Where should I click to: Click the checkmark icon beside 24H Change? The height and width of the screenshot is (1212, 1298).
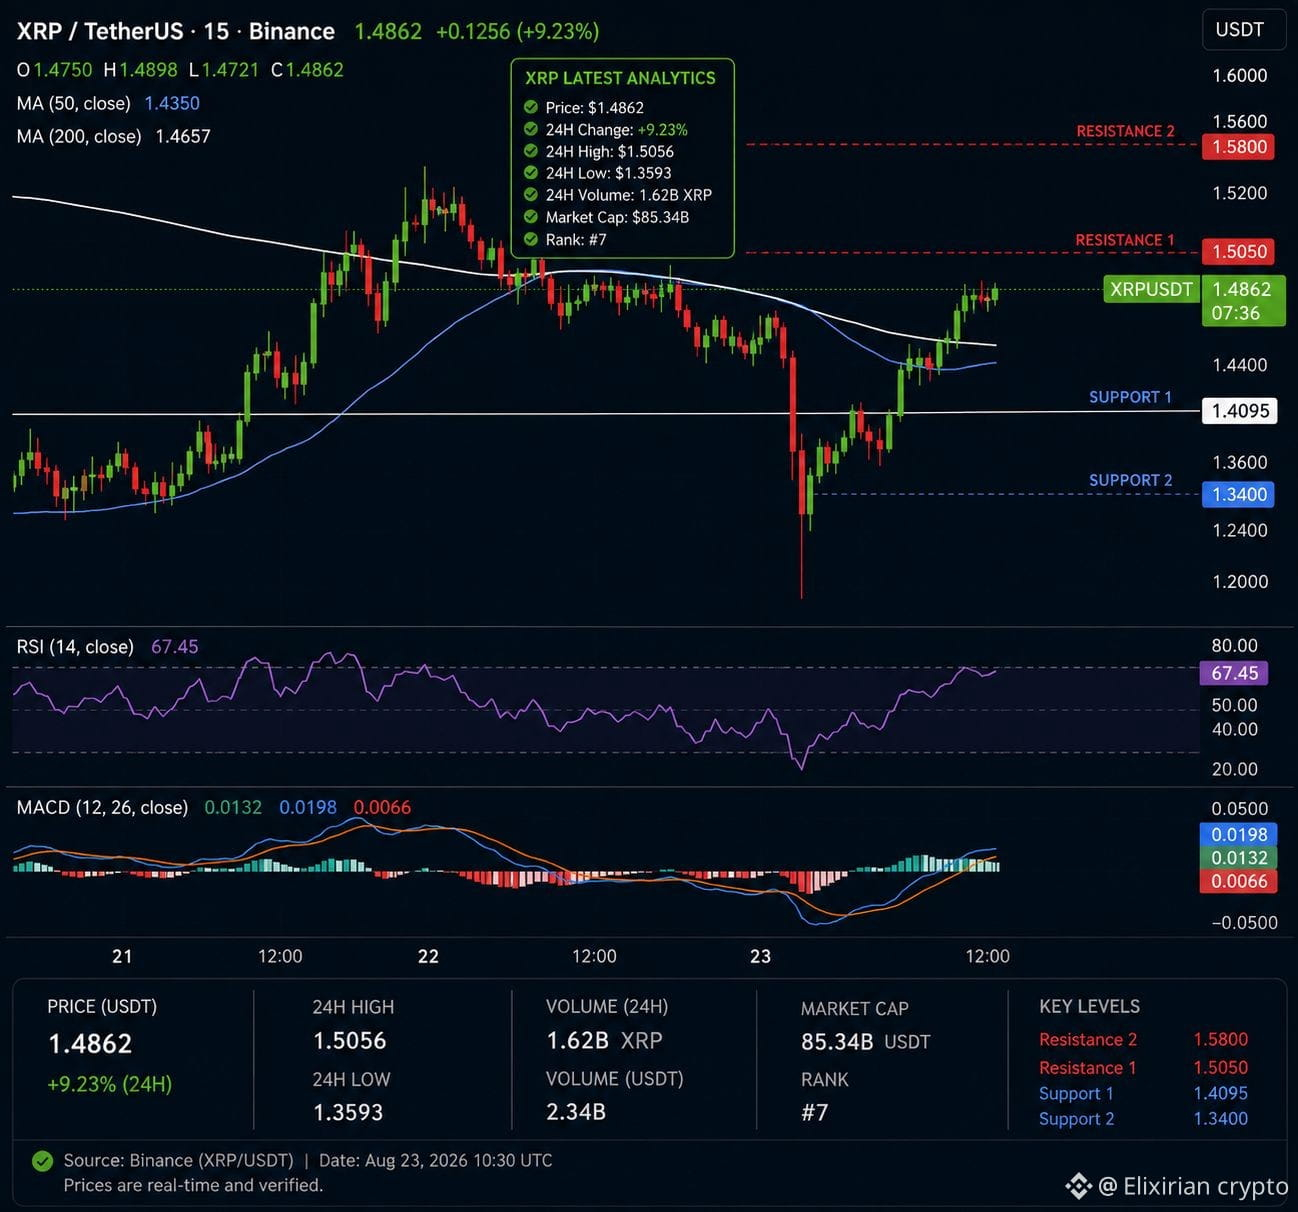point(531,129)
